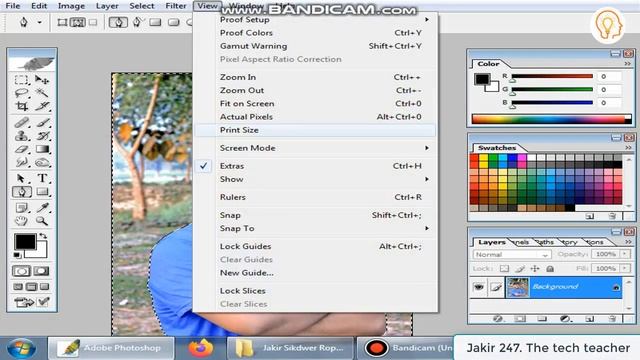The width and height of the screenshot is (640, 360).
Task: Select the Blur tool
Action: [21, 163]
